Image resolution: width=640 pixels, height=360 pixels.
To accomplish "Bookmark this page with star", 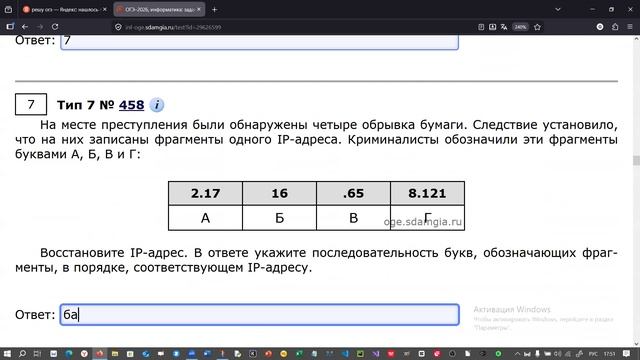I will coord(538,27).
